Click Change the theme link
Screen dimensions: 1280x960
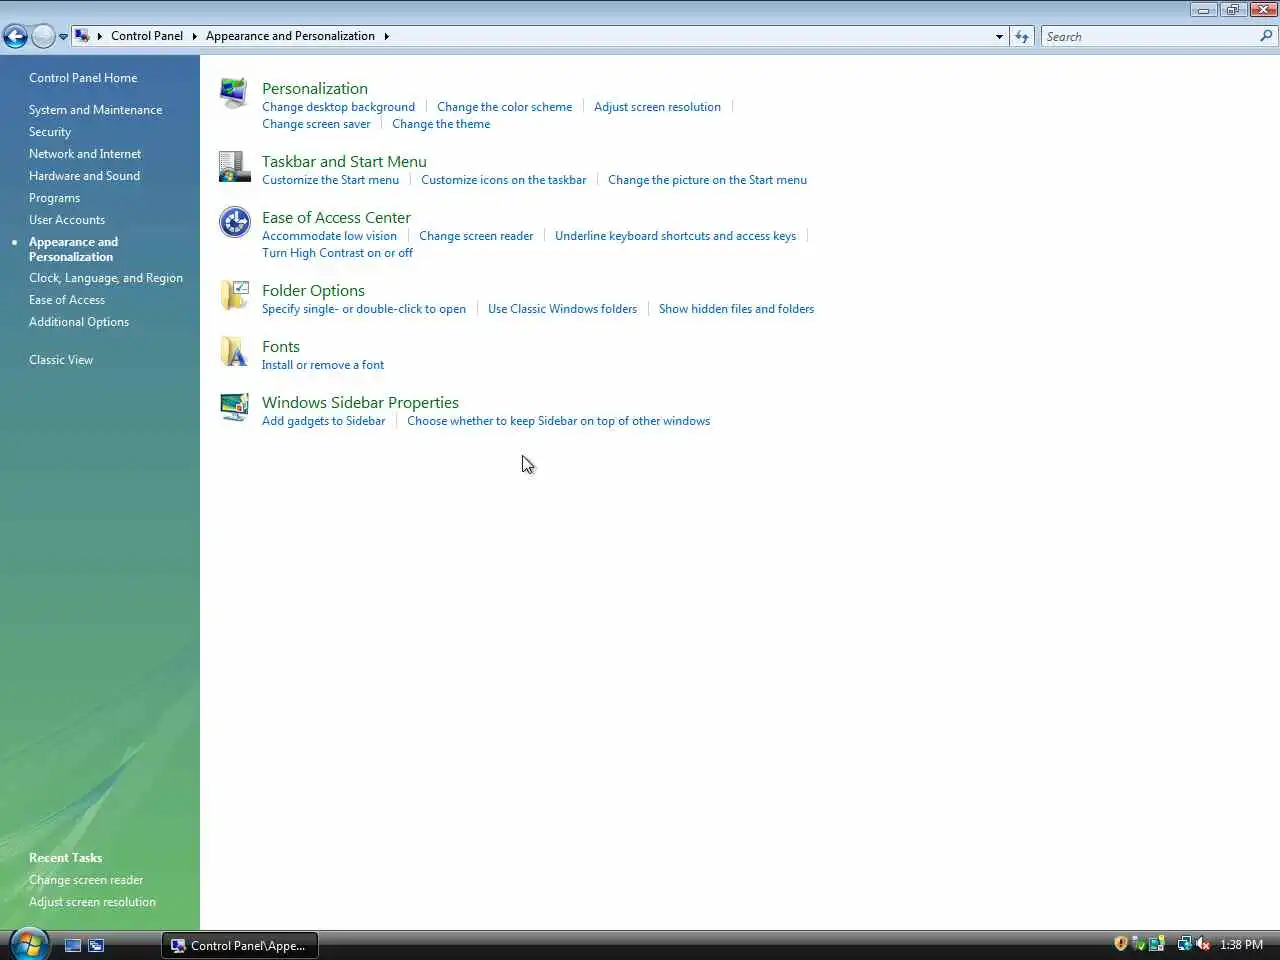point(441,124)
